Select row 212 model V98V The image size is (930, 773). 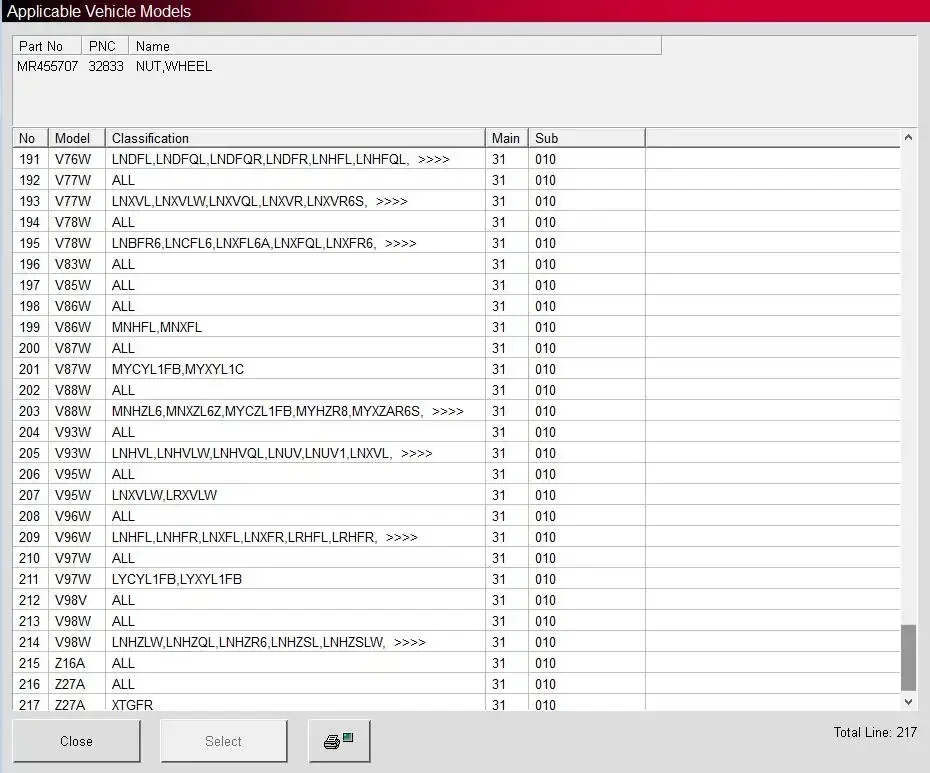tap(456, 600)
